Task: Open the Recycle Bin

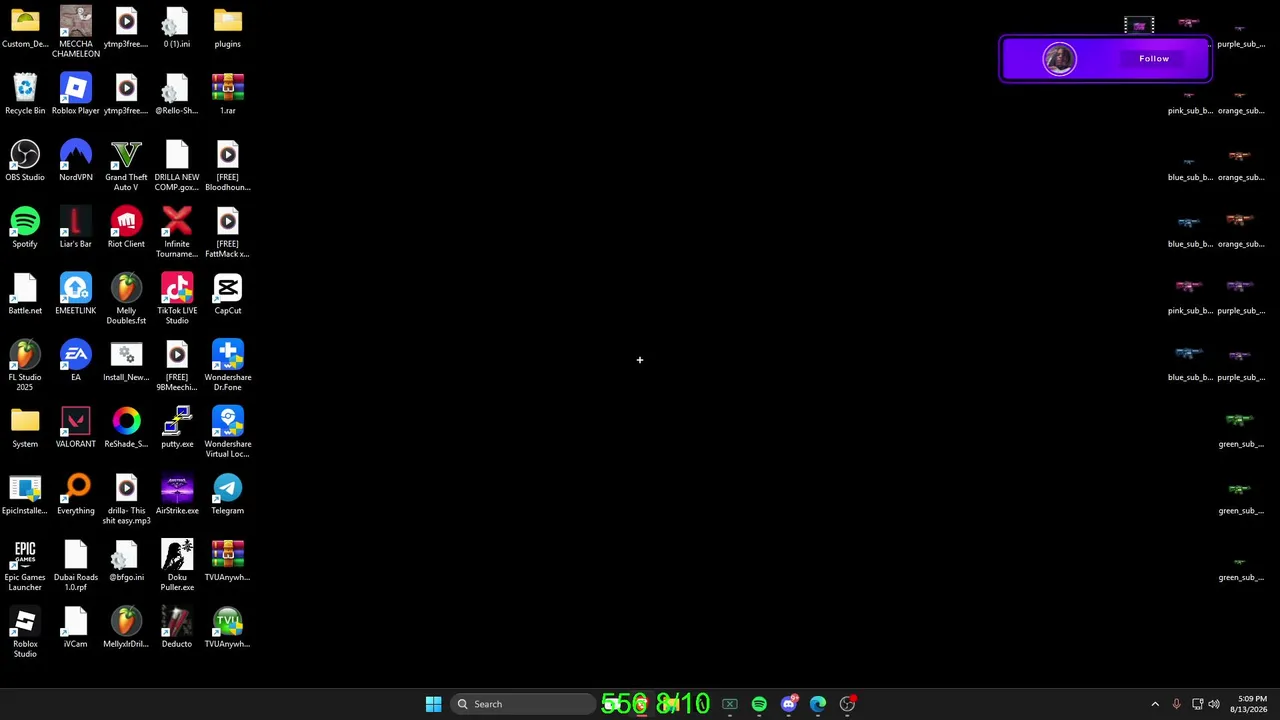Action: [x=25, y=95]
